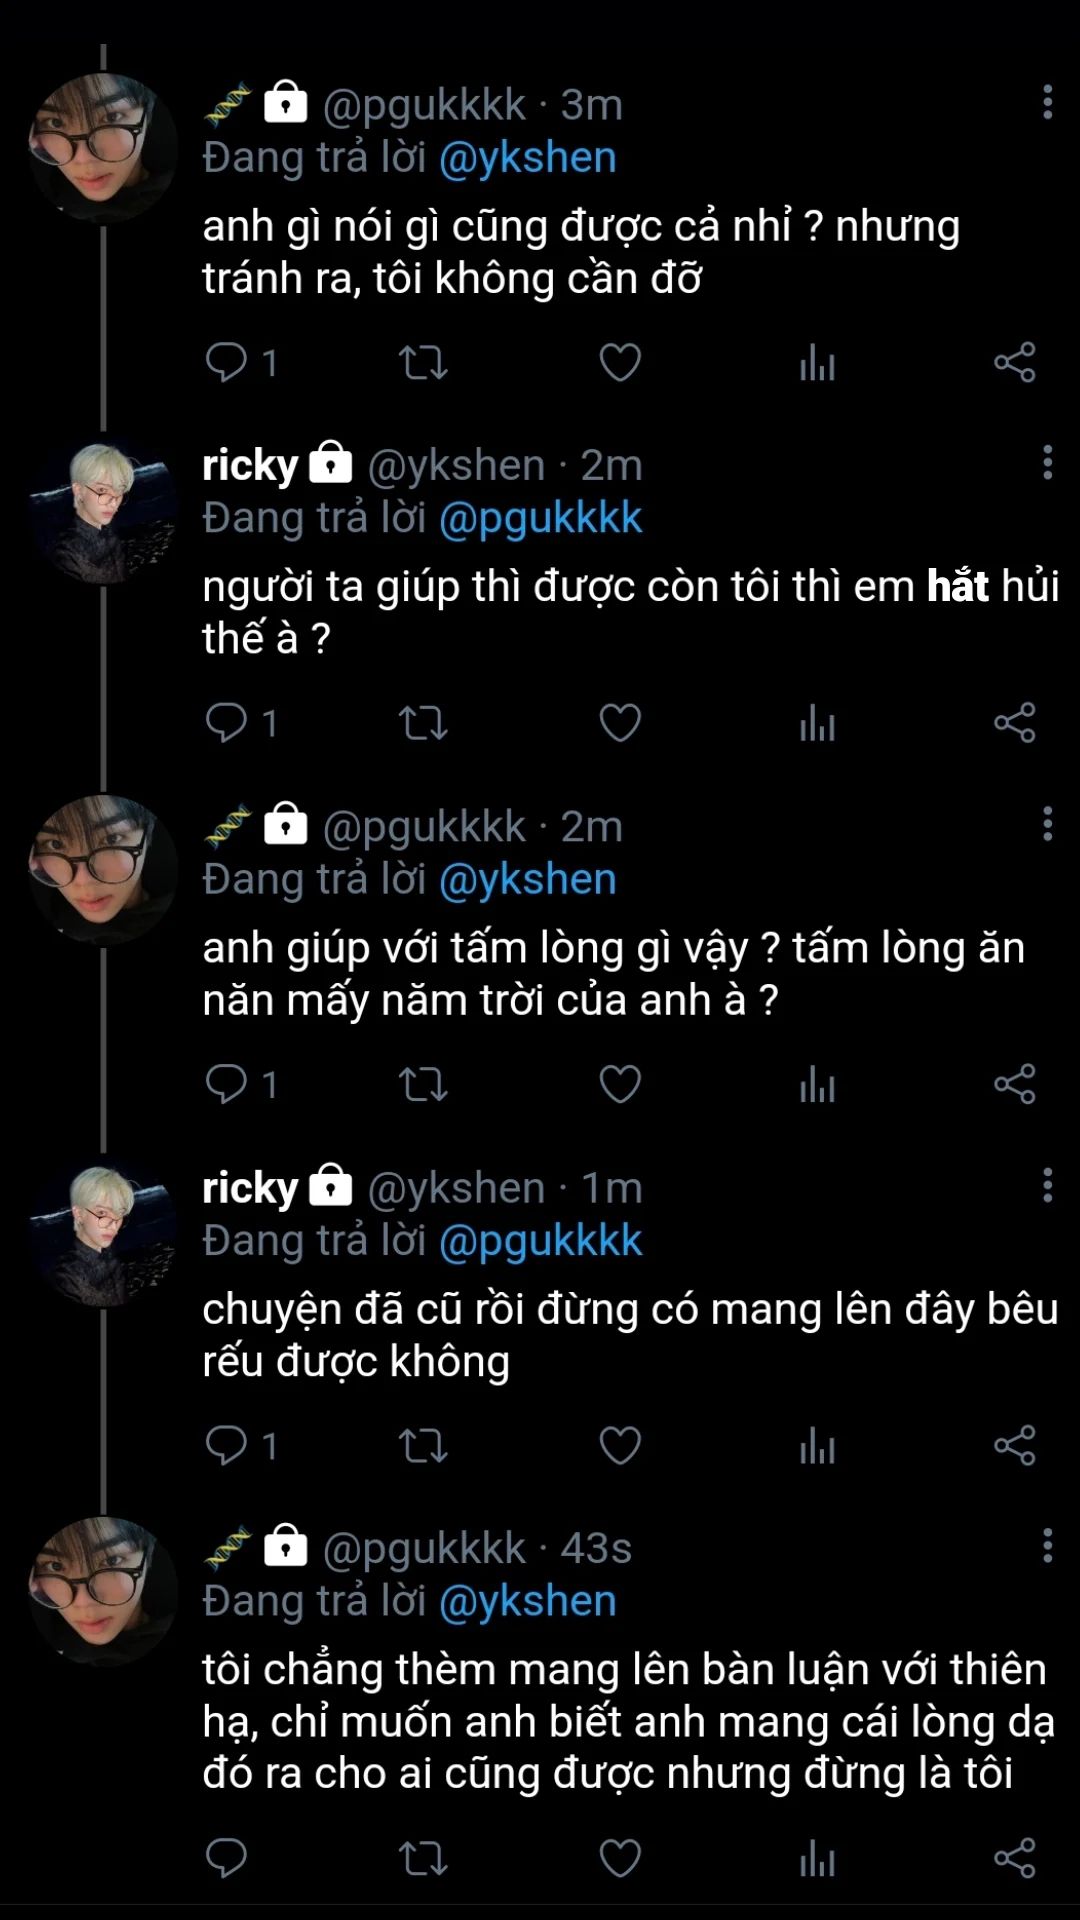Image resolution: width=1080 pixels, height=1920 pixels.
Task: Open the more options on ricky's 2m tweet
Action: tap(1047, 463)
